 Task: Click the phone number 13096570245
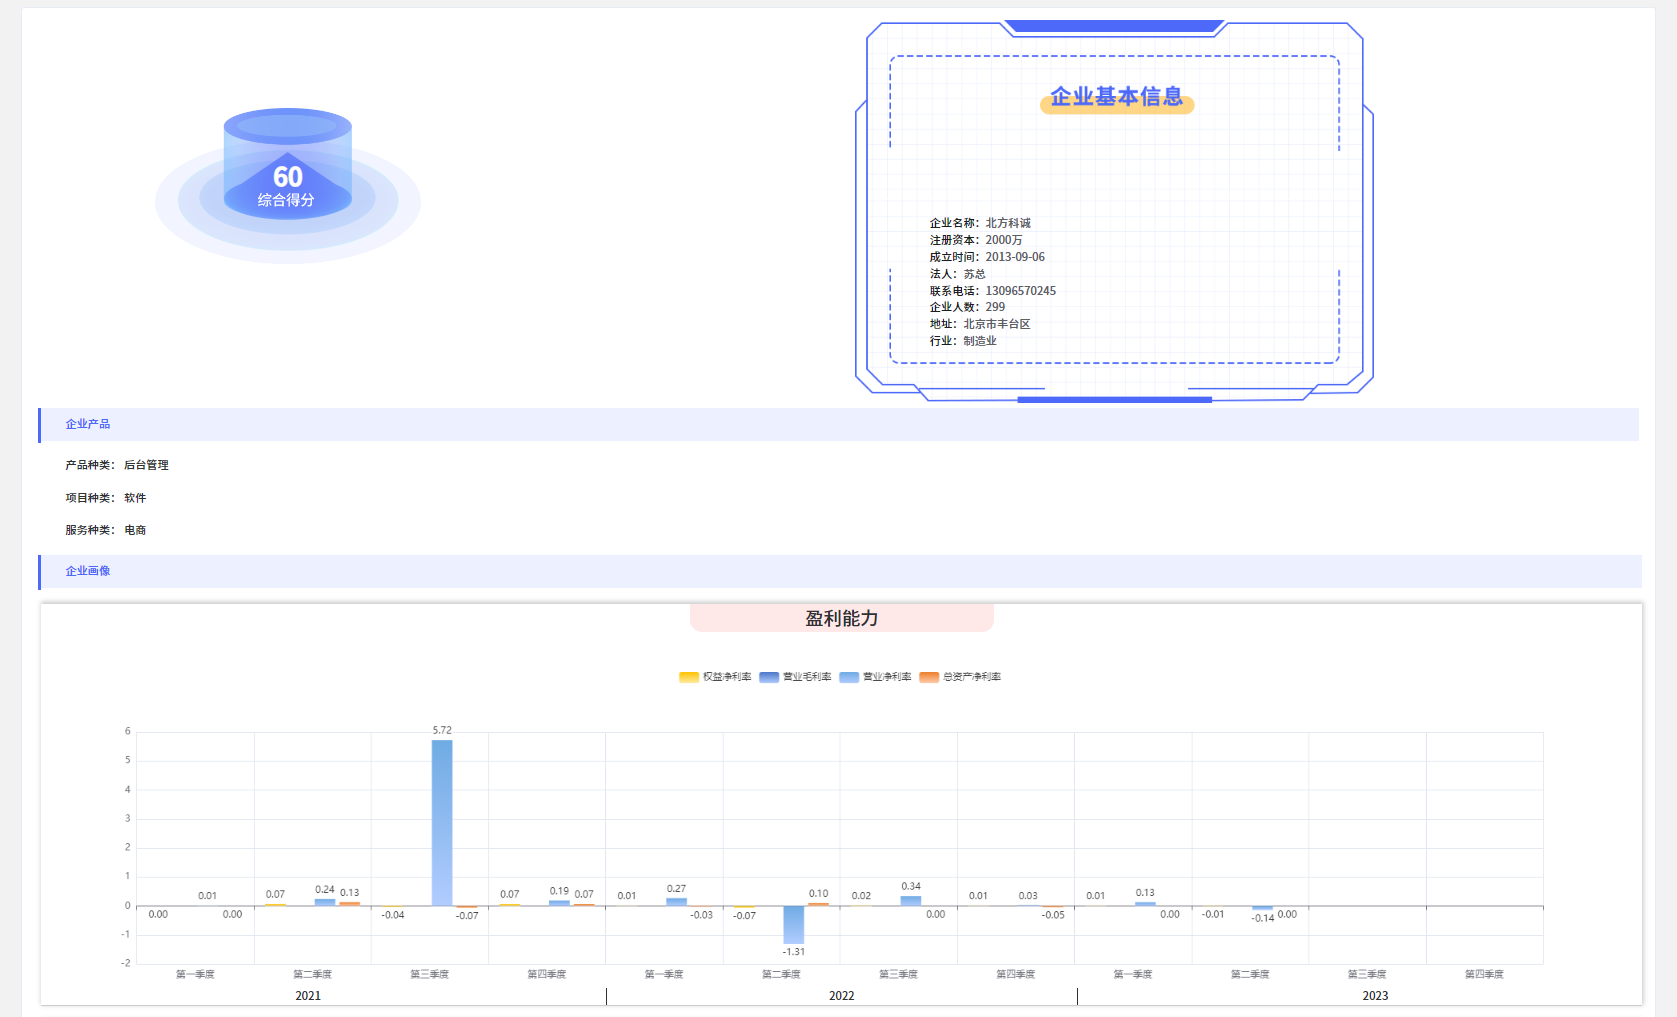pyautogui.click(x=1020, y=291)
